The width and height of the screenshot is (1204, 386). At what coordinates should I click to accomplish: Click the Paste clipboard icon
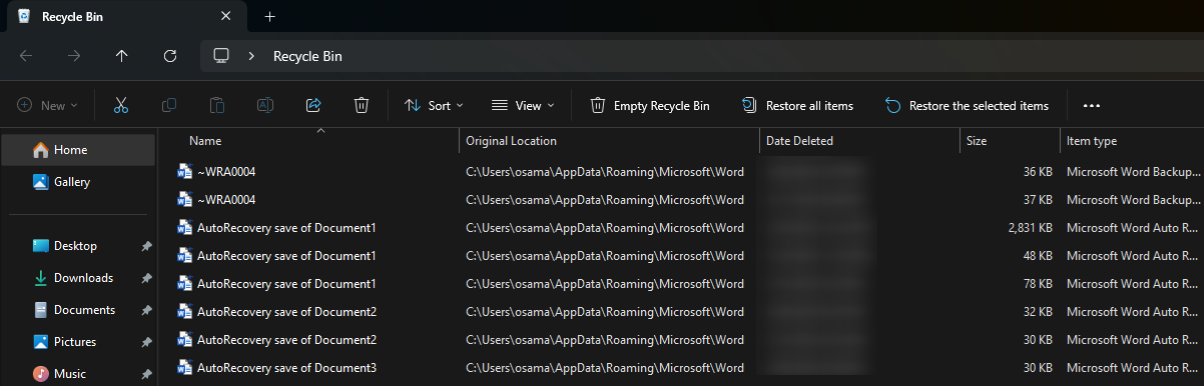pos(217,105)
